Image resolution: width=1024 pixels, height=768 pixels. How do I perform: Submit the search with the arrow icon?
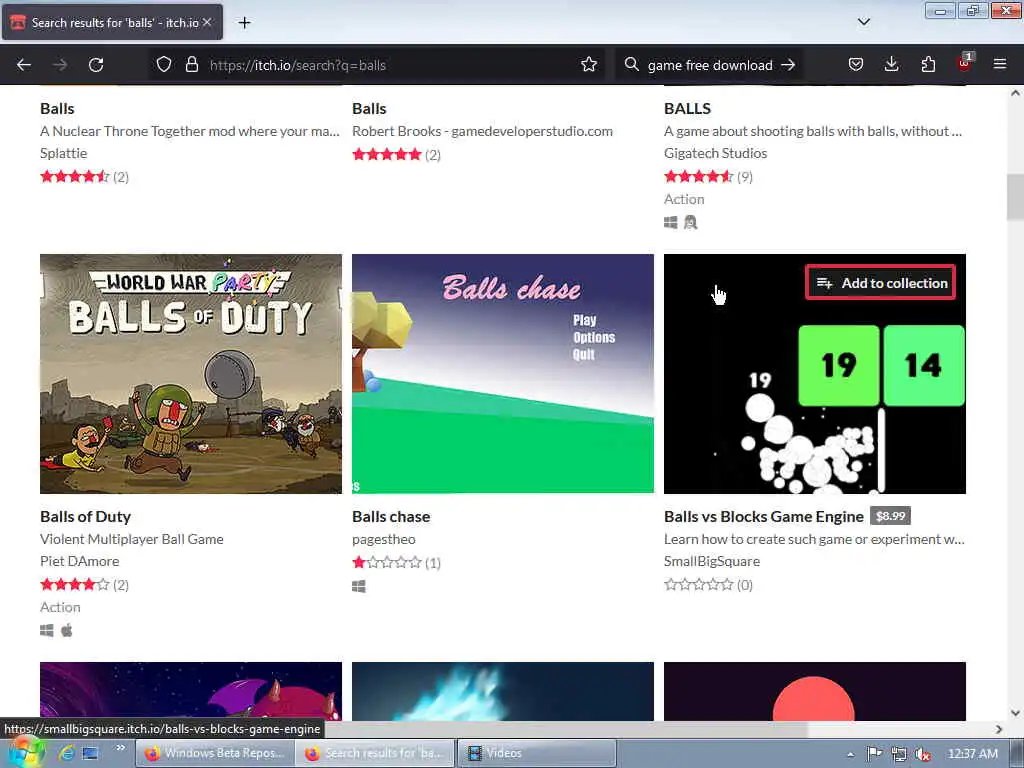788,65
